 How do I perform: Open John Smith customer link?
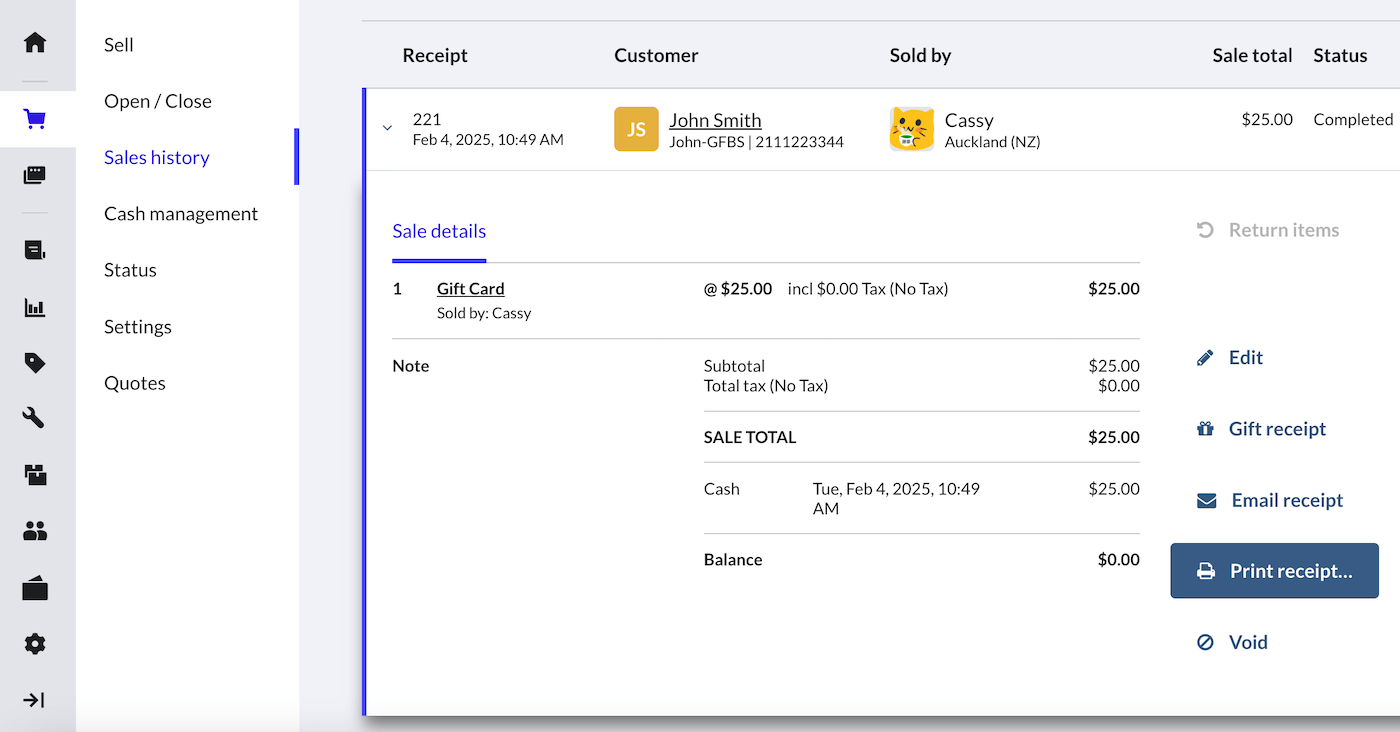pyautogui.click(x=715, y=120)
